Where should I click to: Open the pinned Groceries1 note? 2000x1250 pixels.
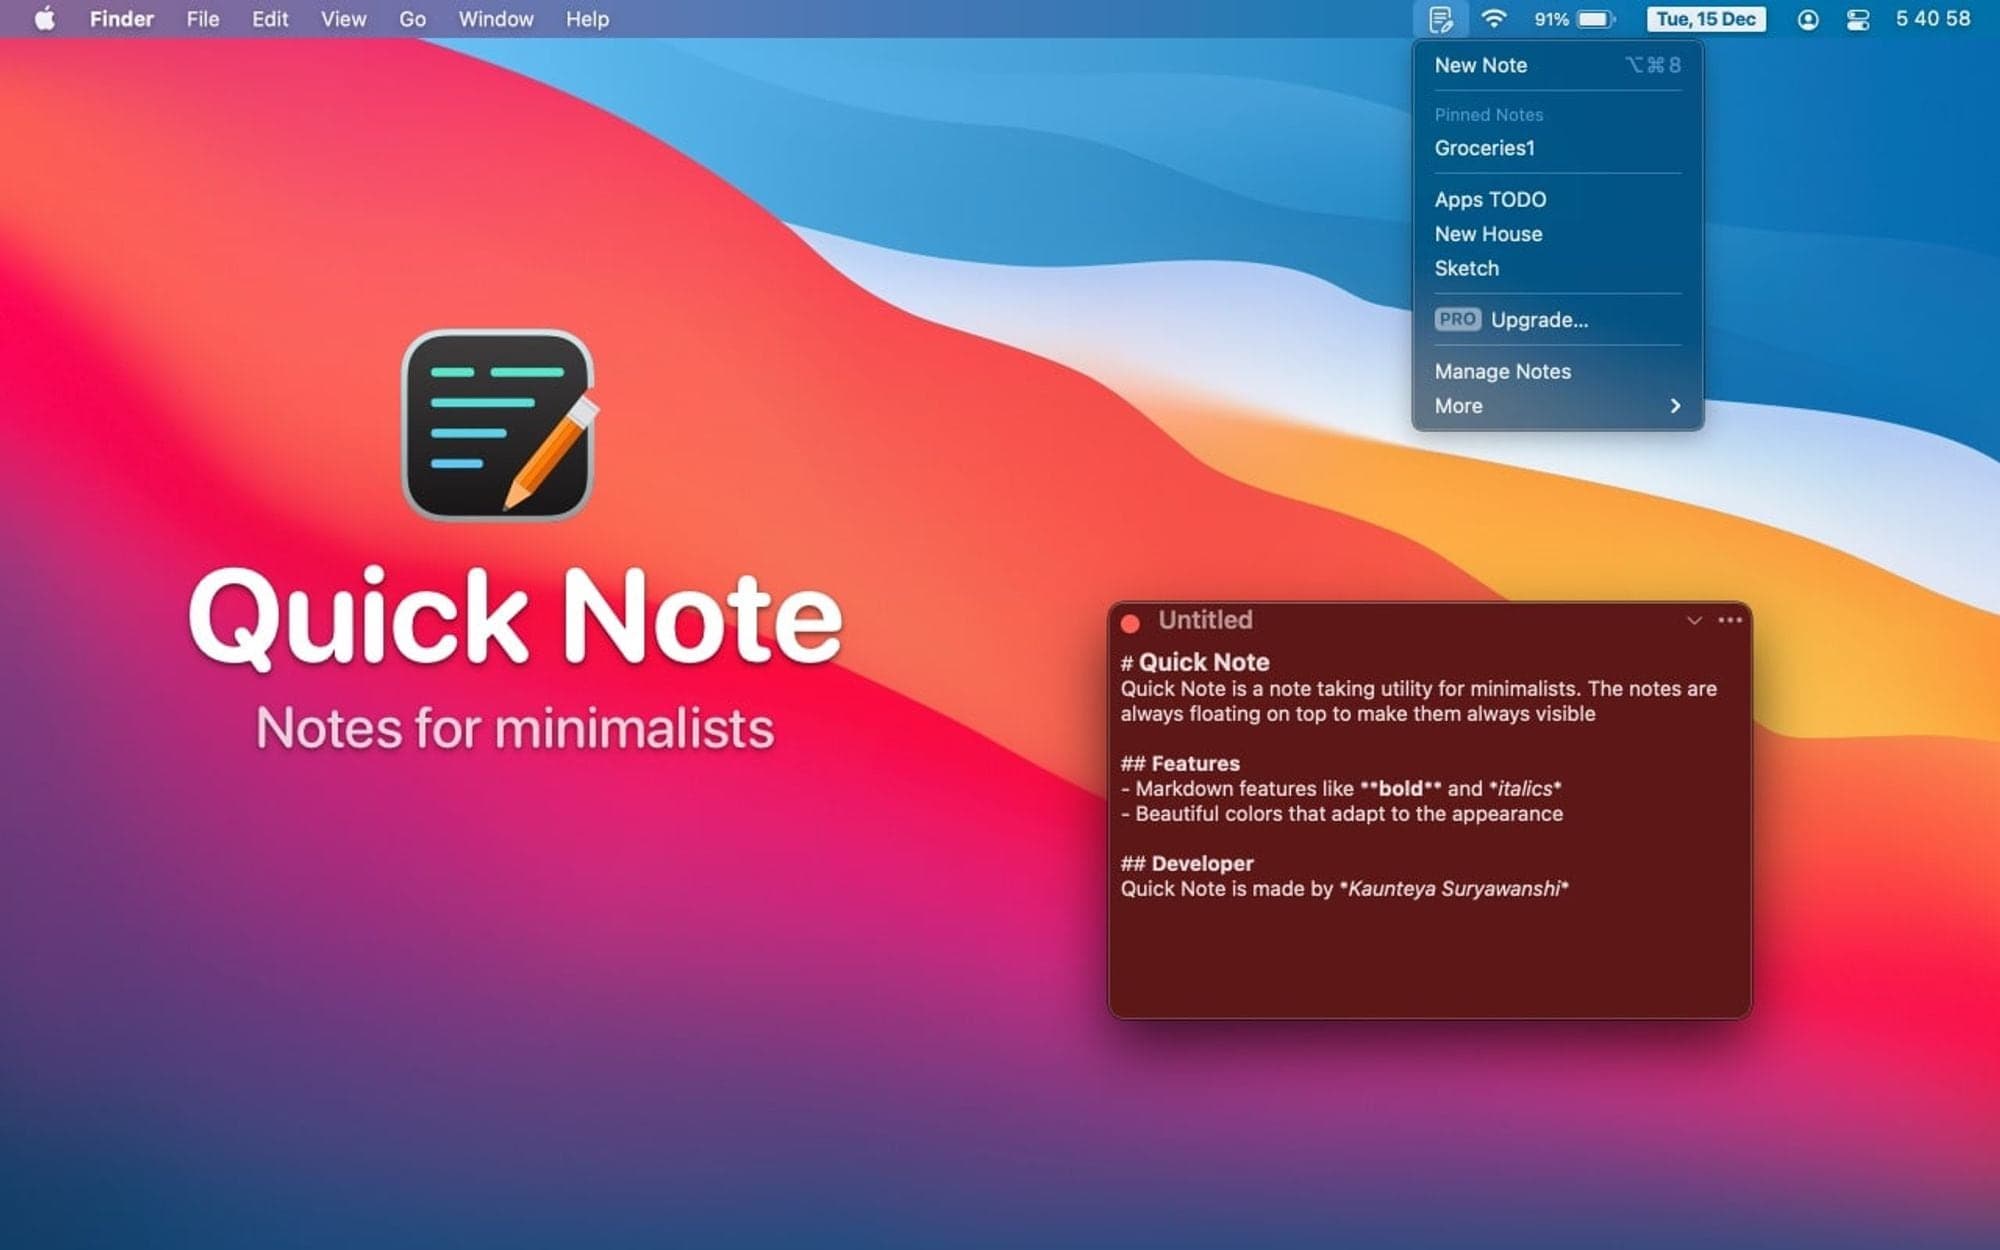[x=1557, y=148]
